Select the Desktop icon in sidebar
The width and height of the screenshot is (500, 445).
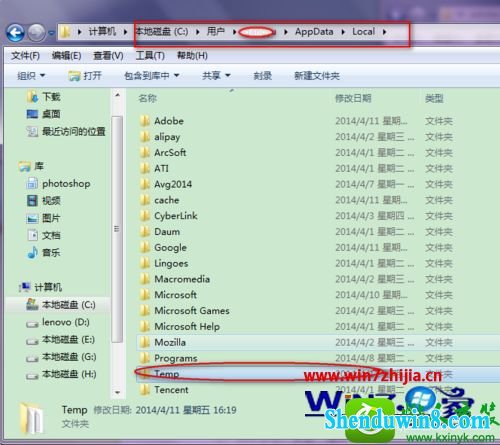coord(32,114)
